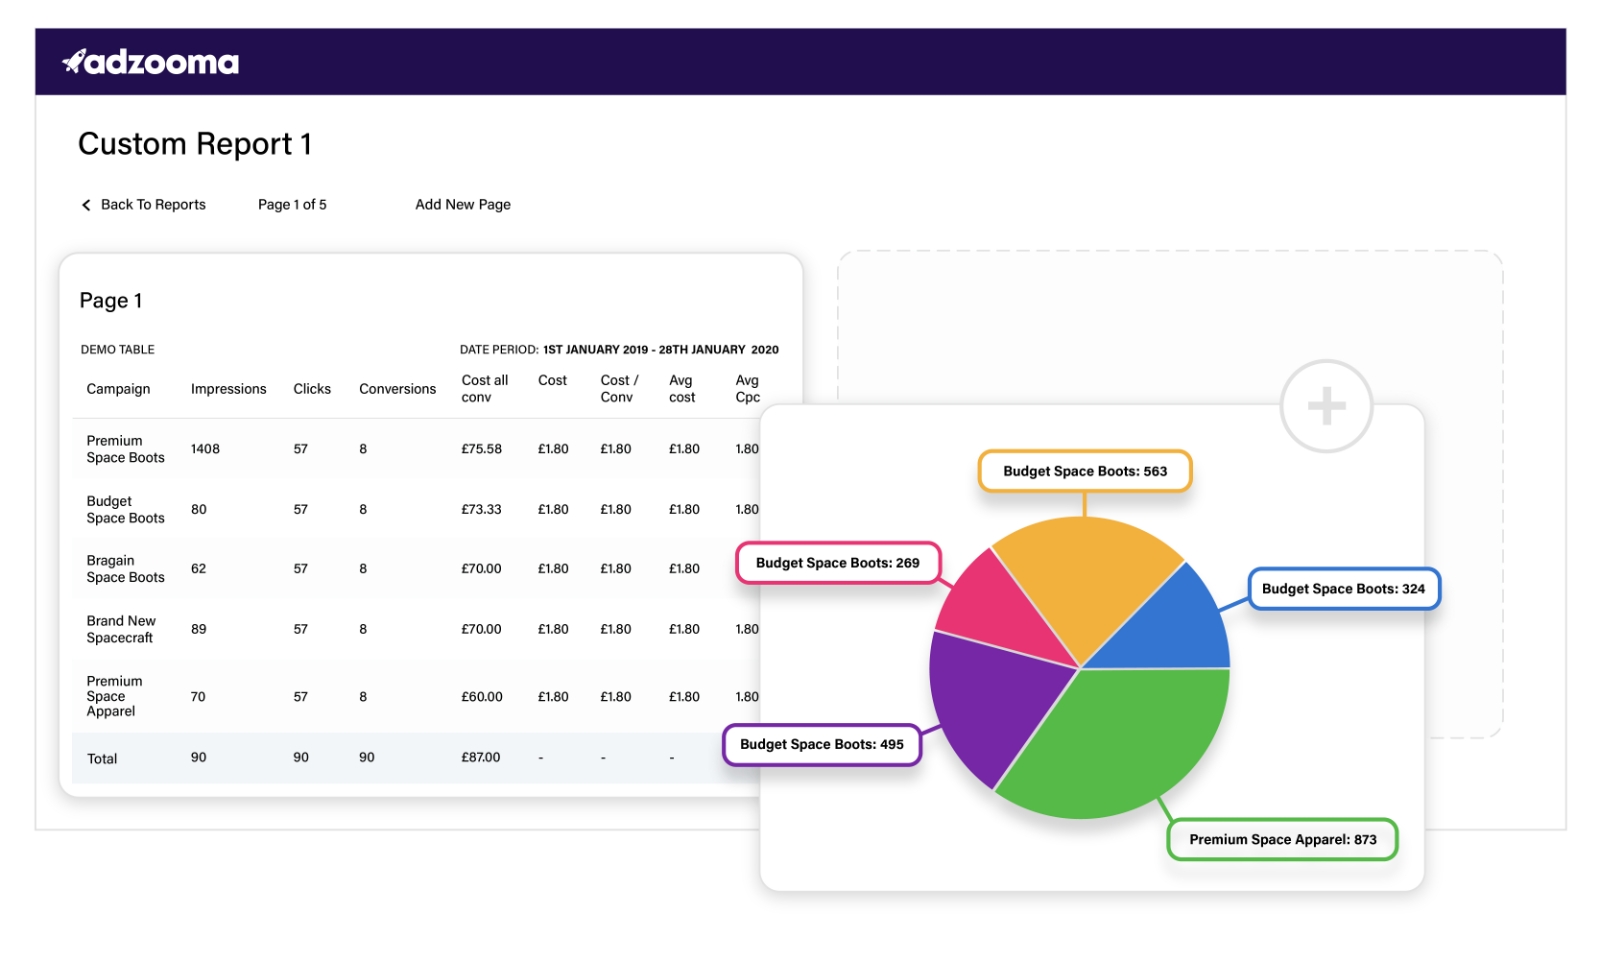Click Add New Page button

(462, 205)
